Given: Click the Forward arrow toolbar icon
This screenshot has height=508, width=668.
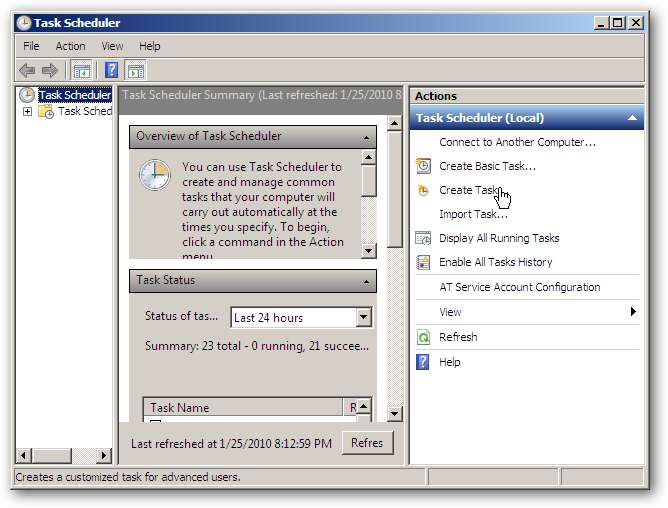Looking at the screenshot, I should tap(50, 70).
